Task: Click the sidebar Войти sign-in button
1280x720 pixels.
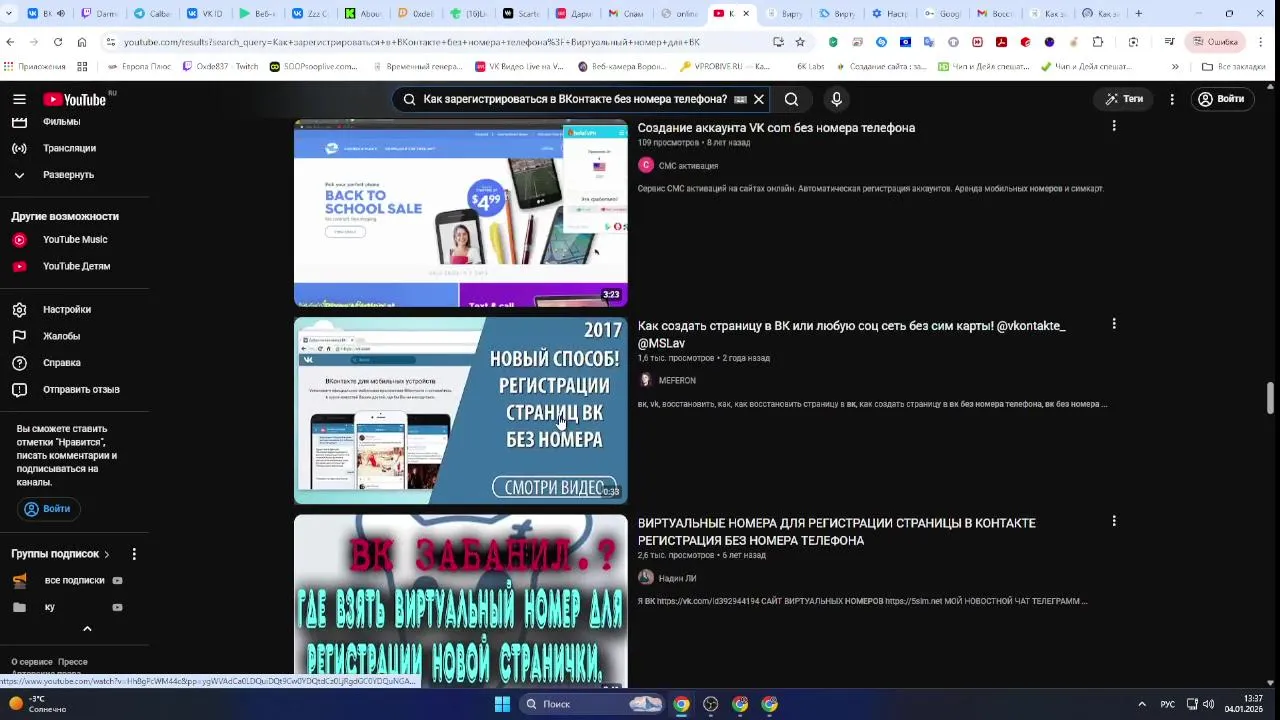Action: click(48, 509)
